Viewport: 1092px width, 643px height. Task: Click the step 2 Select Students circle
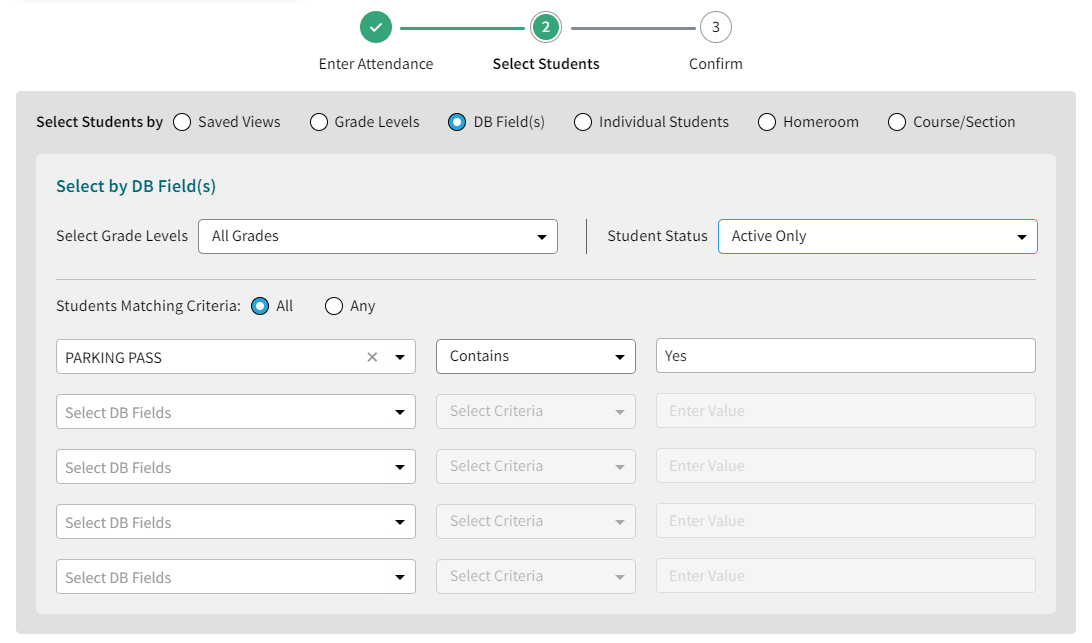pos(546,27)
